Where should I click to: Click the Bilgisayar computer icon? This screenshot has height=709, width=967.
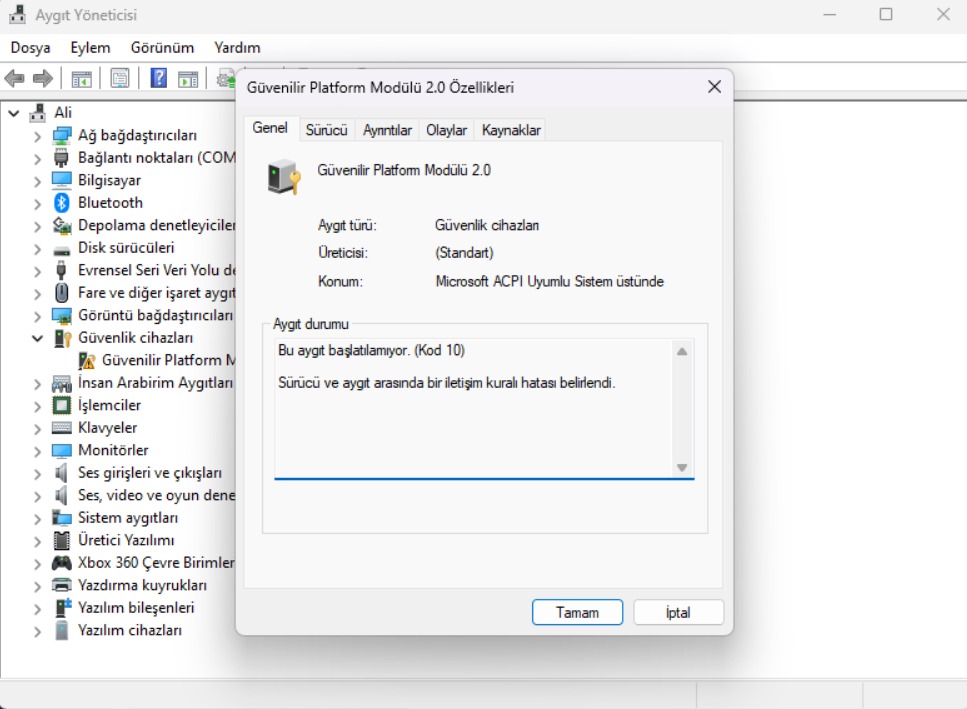click(x=62, y=180)
